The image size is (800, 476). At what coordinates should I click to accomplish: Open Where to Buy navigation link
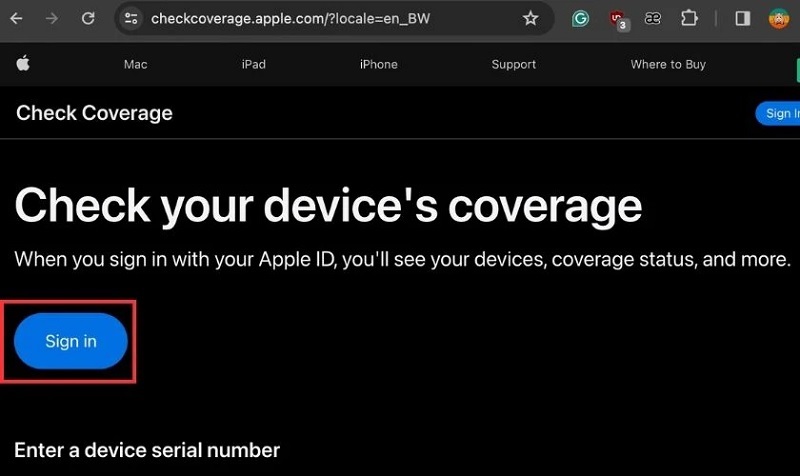tap(668, 64)
